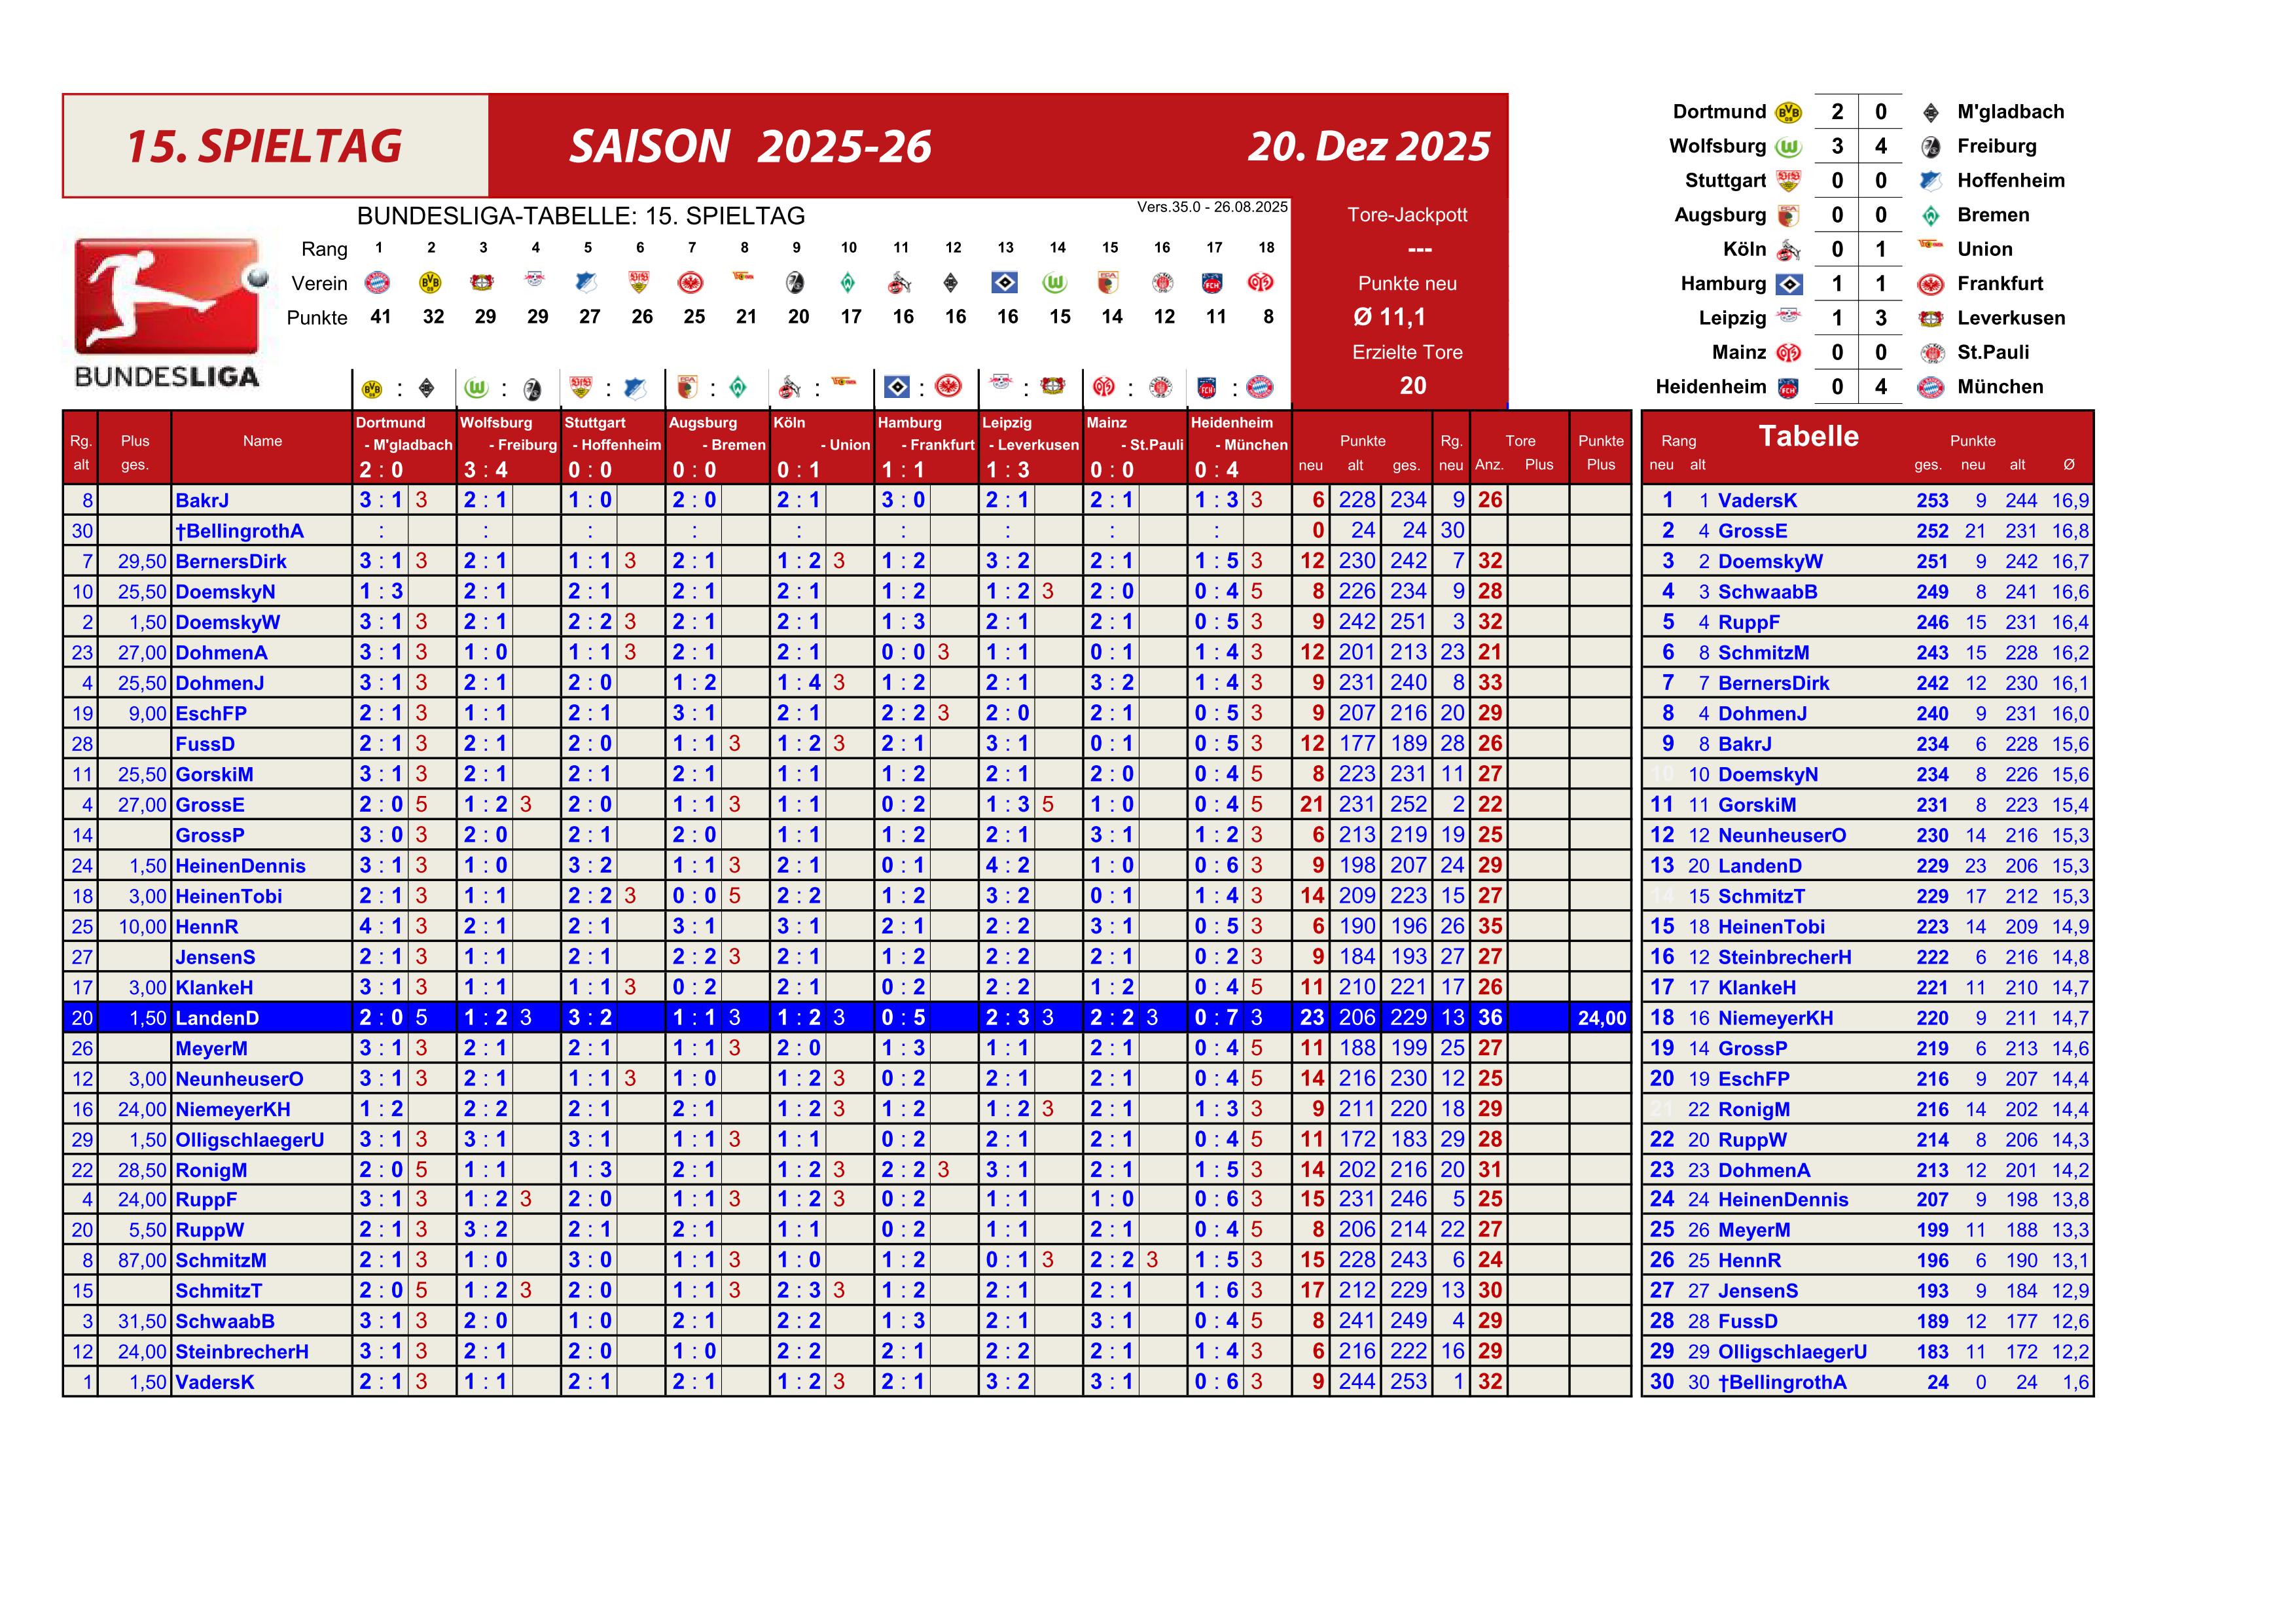The image size is (2296, 1624).
Task: Click the Heidenheim crest in the results list
Action: click(1789, 388)
